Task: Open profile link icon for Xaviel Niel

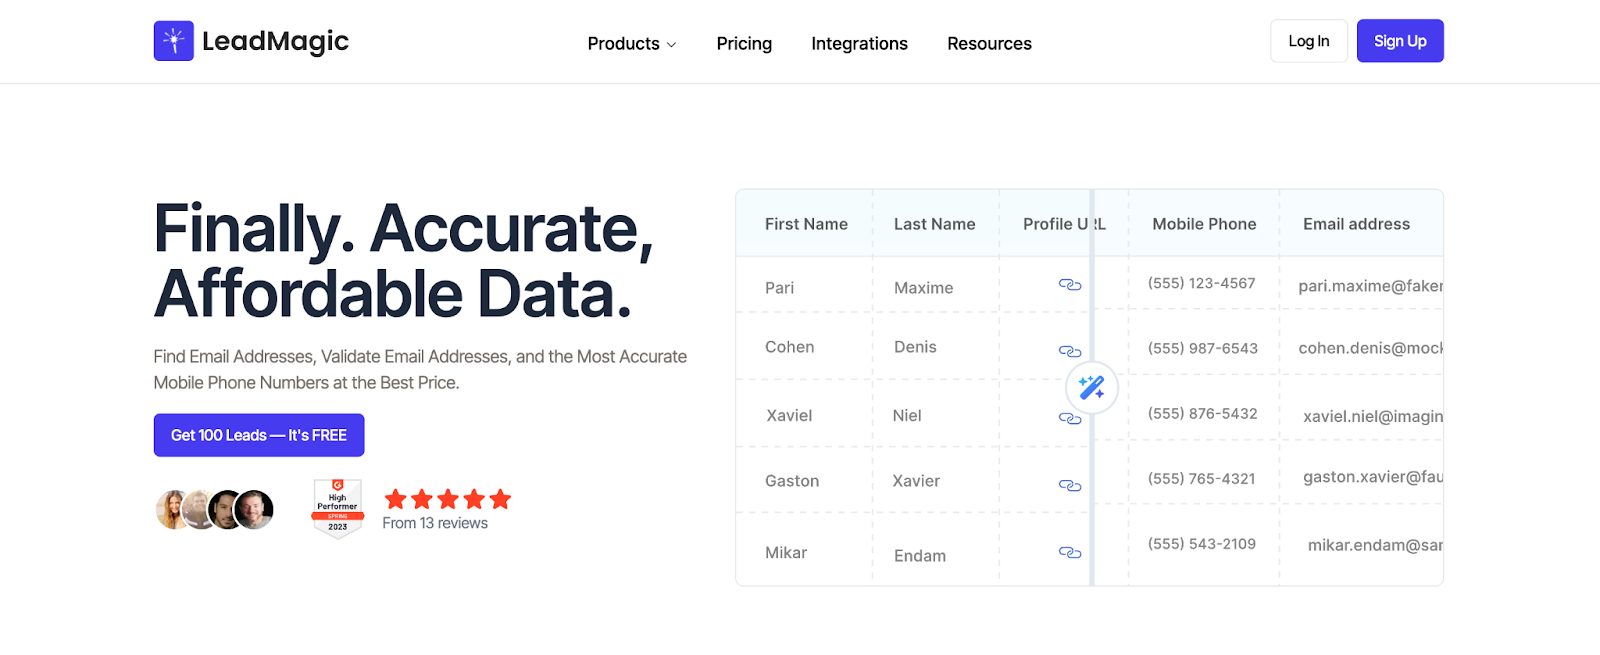Action: pos(1069,418)
